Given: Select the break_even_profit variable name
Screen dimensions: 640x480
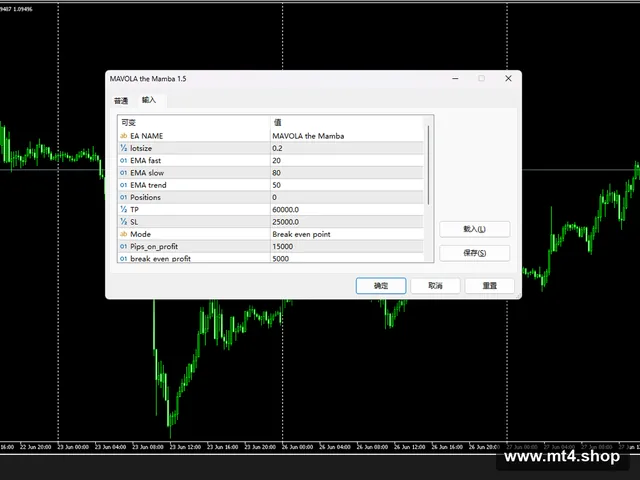Looking at the screenshot, I should pyautogui.click(x=160, y=258).
